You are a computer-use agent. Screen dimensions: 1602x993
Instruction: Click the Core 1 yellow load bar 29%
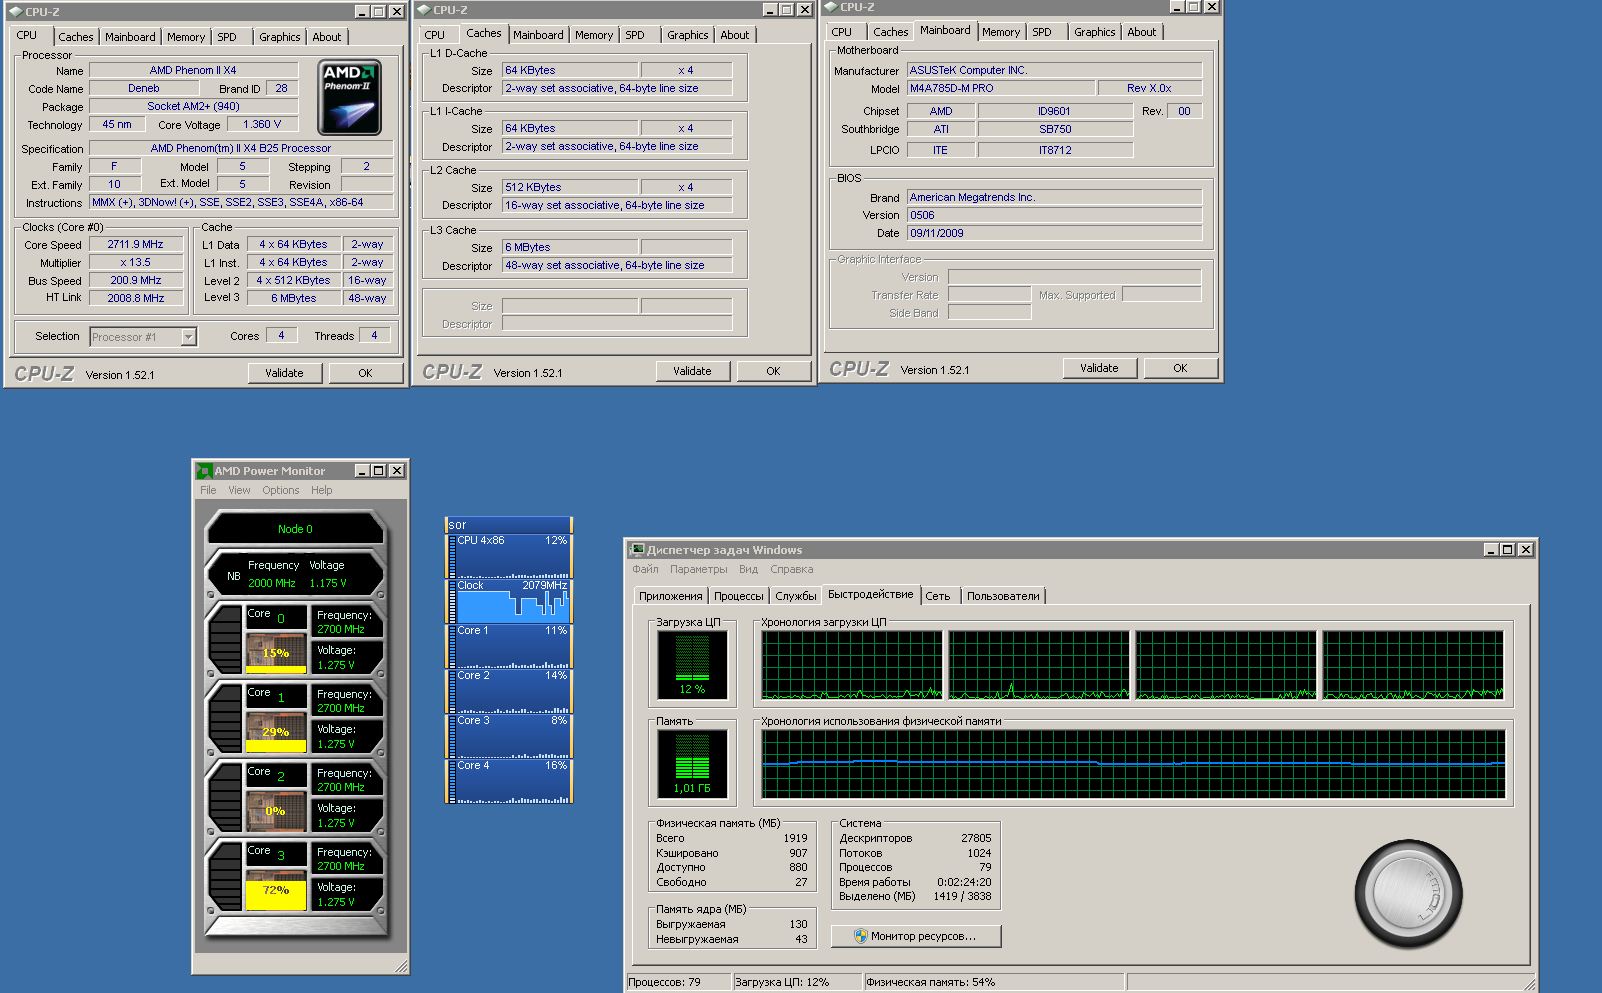click(x=276, y=745)
